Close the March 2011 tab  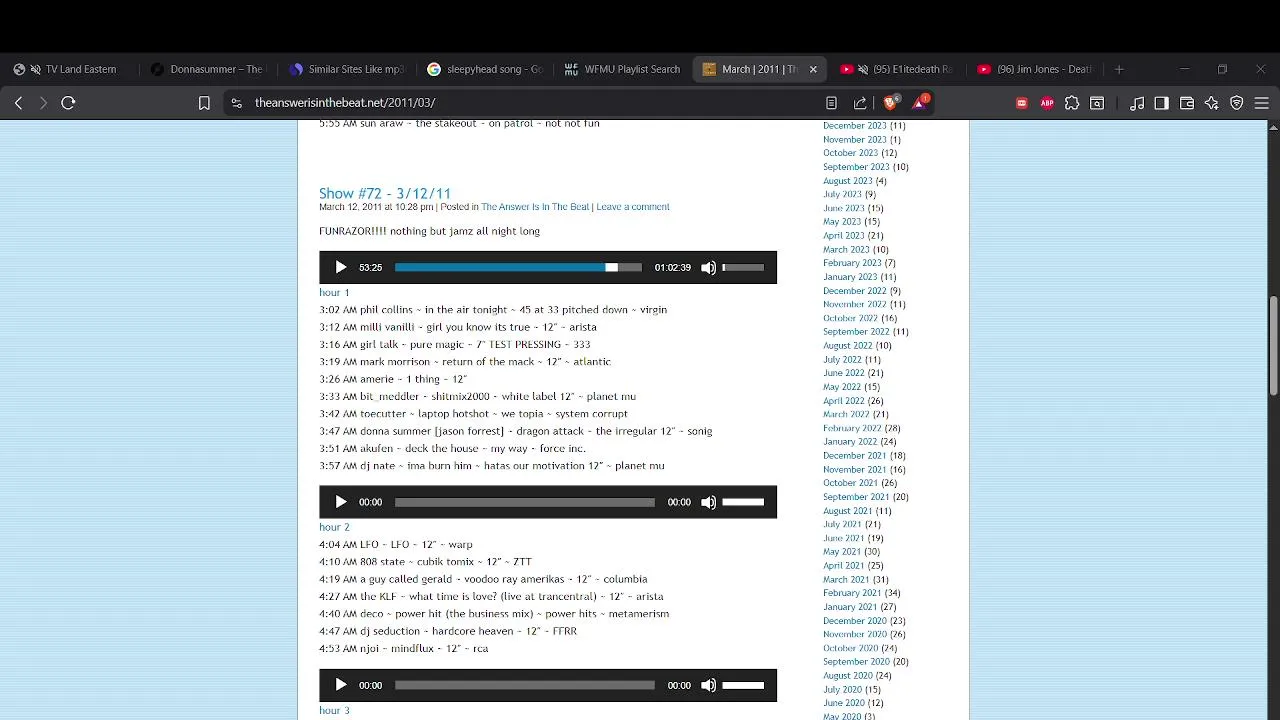[x=813, y=69]
